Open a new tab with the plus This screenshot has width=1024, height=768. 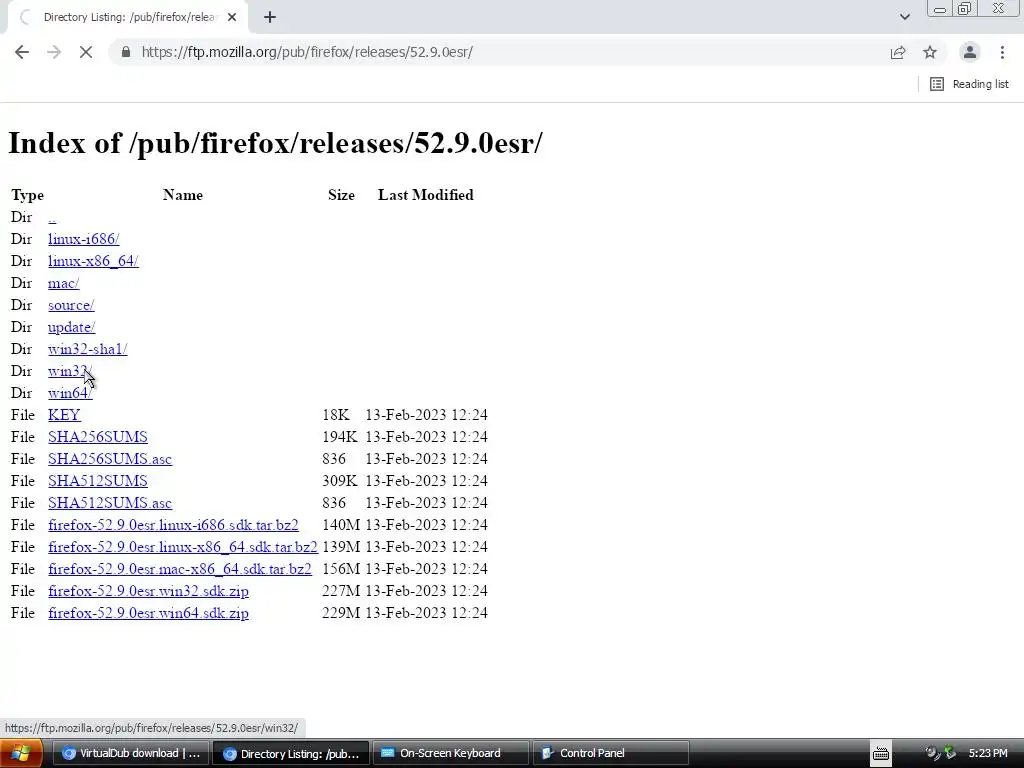(270, 17)
